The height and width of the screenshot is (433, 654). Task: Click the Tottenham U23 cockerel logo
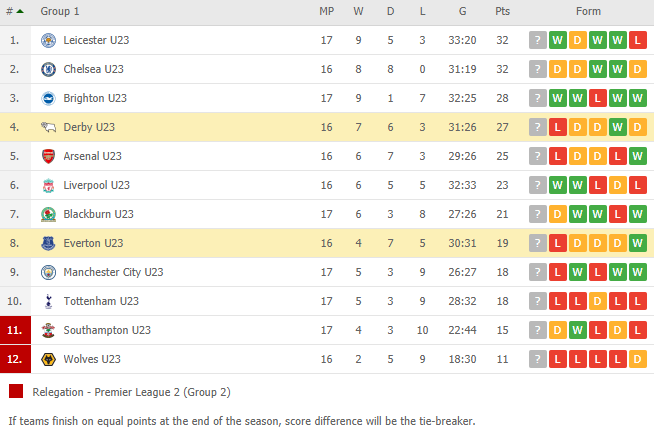click(48, 301)
